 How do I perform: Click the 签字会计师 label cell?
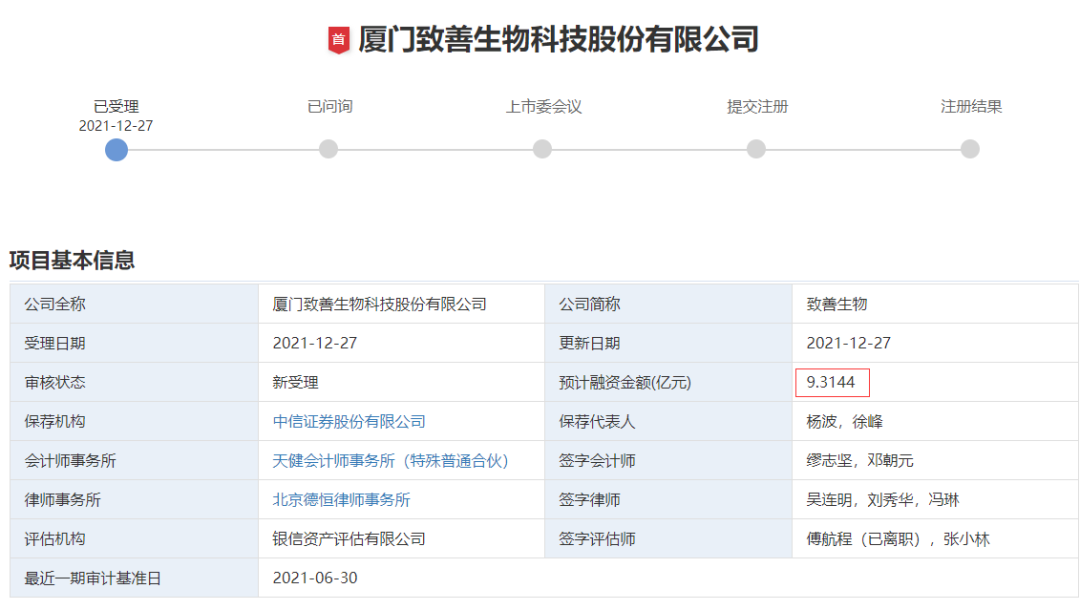coord(668,461)
